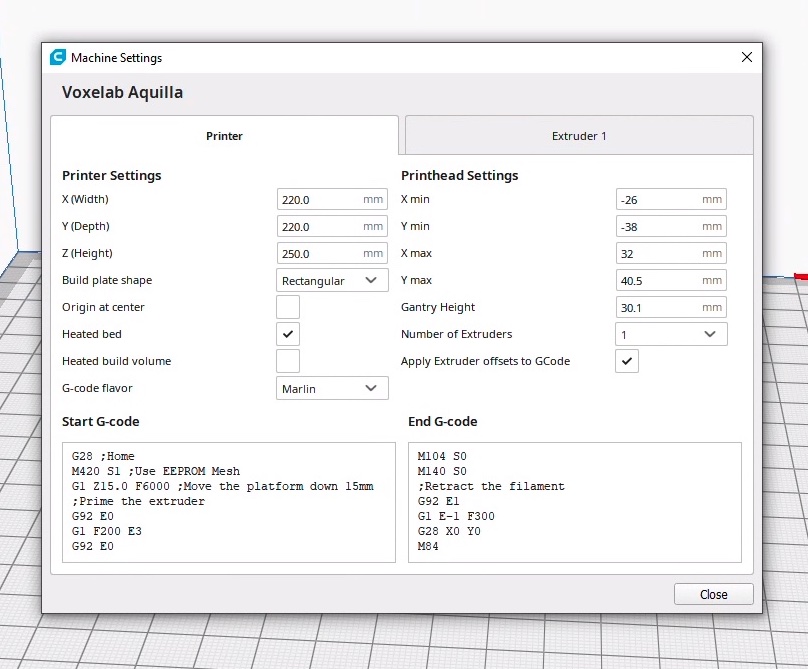The image size is (808, 669).
Task: Click the 'M84' line in End G-code
Action: pyautogui.click(x=428, y=546)
